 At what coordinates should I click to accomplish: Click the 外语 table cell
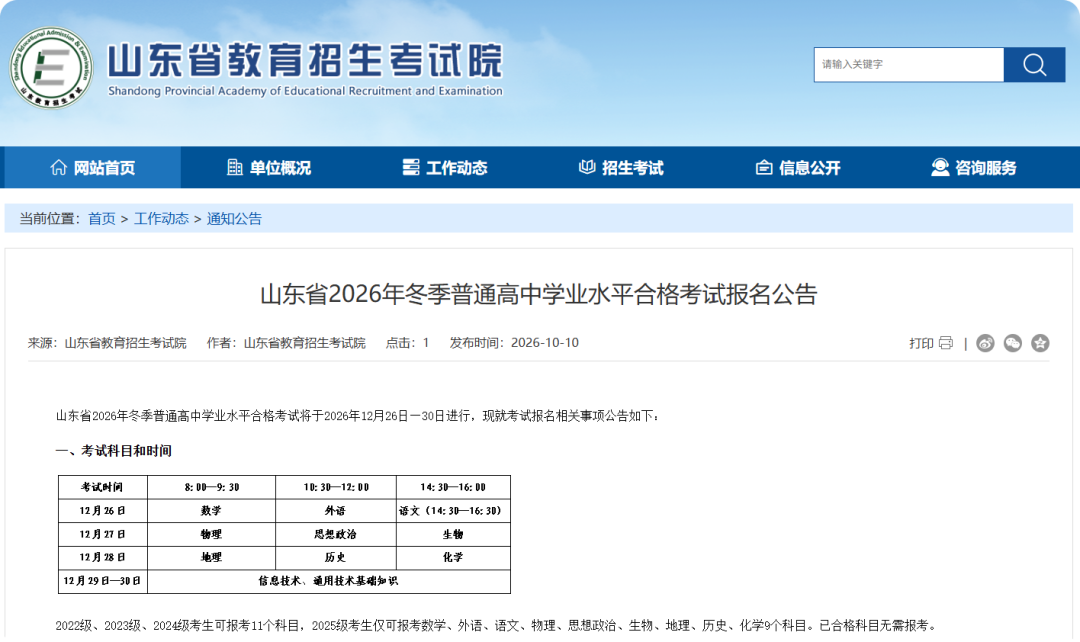pos(336,510)
